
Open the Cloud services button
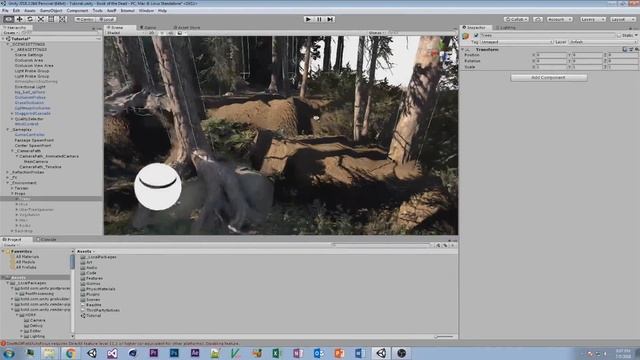pyautogui.click(x=538, y=19)
